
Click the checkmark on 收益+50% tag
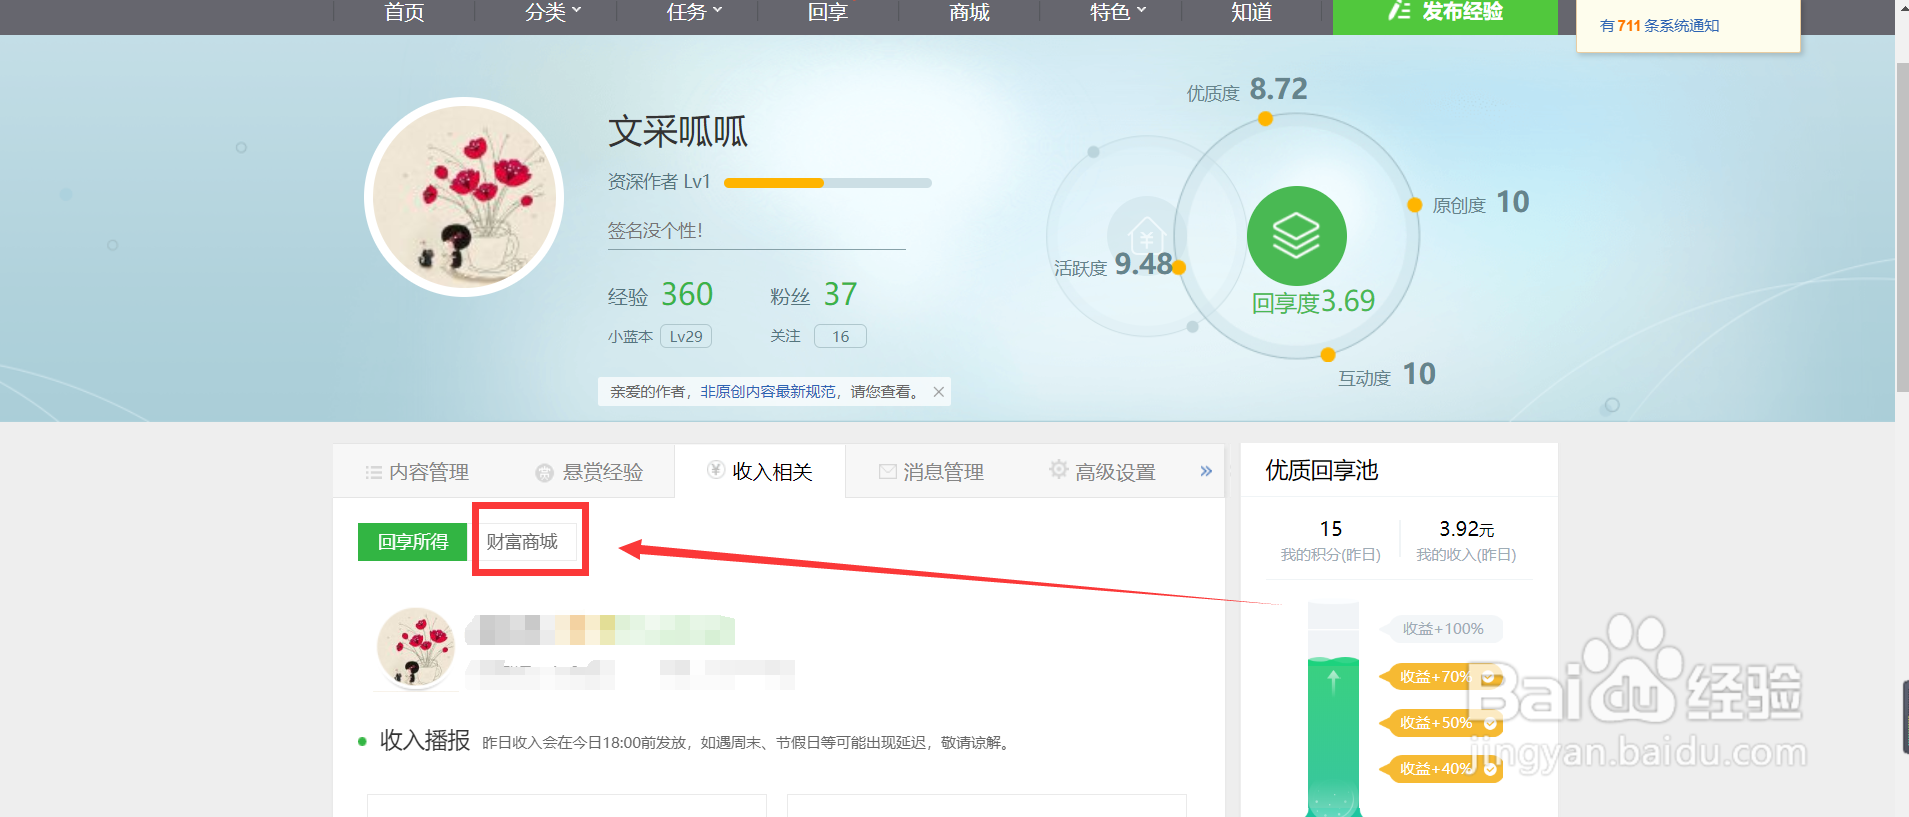1490,723
